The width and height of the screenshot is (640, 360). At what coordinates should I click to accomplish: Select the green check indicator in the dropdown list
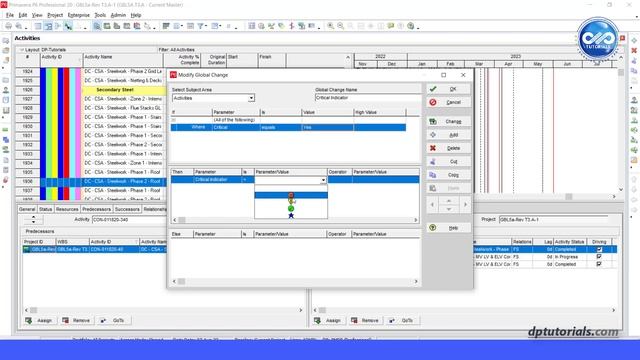291,209
